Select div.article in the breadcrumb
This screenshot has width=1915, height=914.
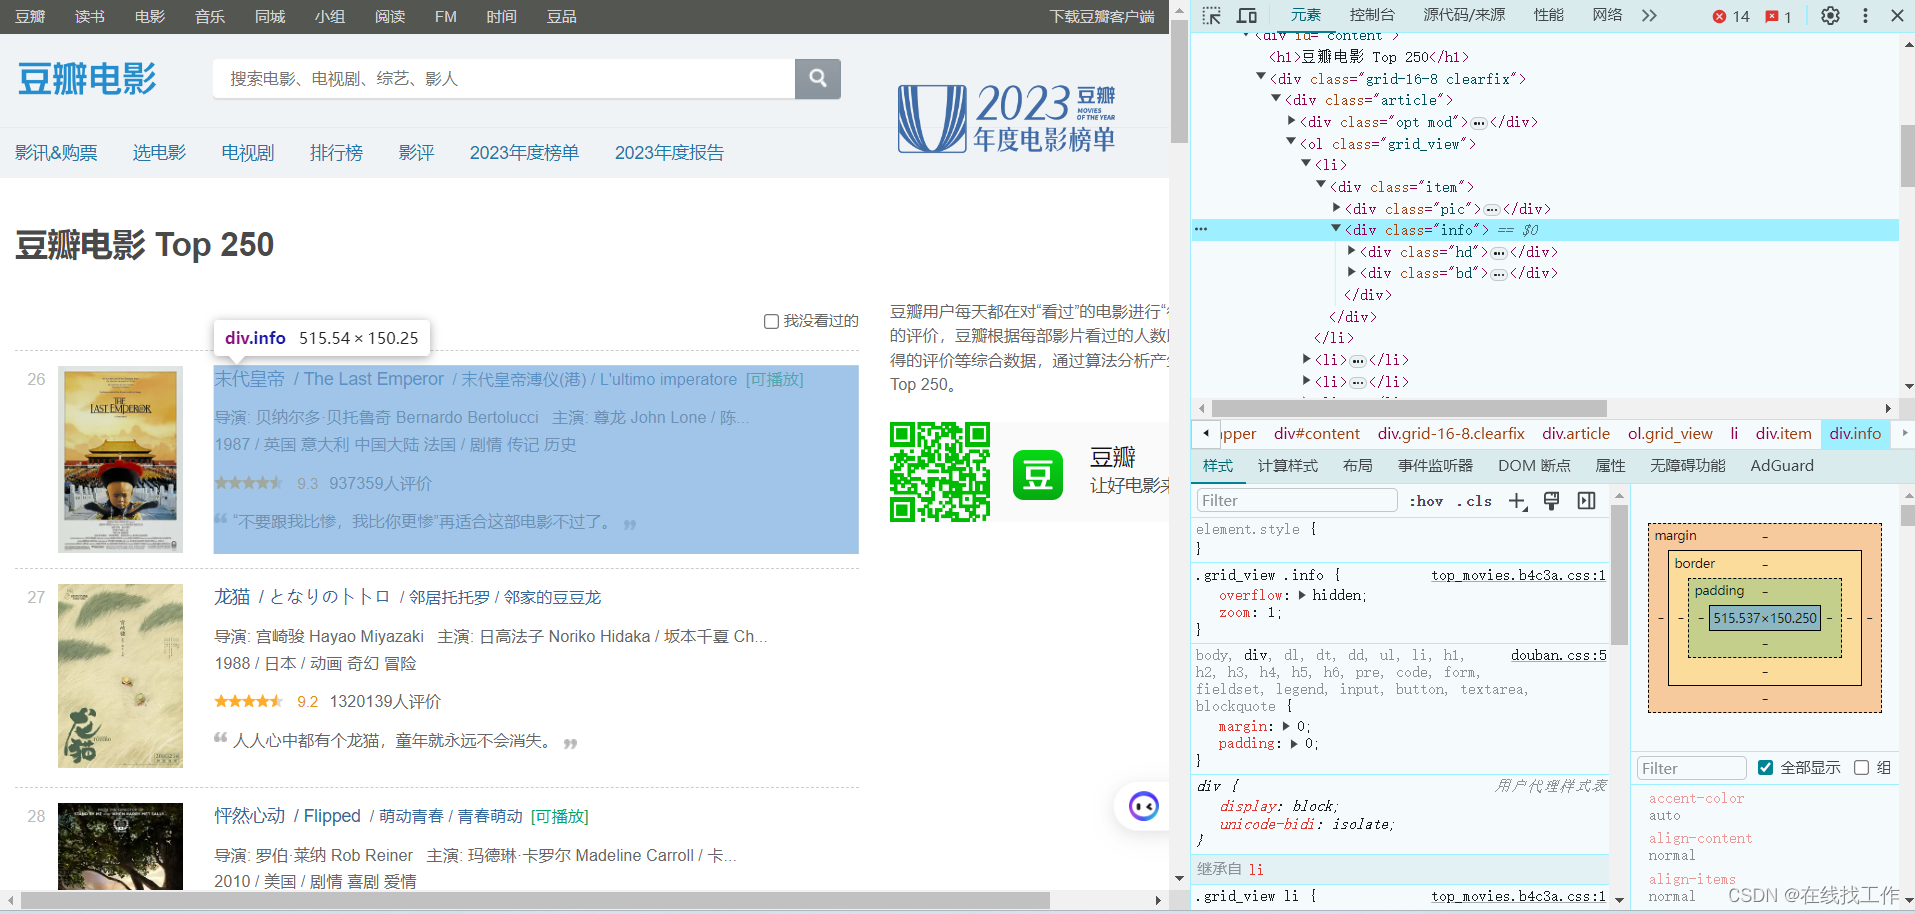pyautogui.click(x=1575, y=434)
